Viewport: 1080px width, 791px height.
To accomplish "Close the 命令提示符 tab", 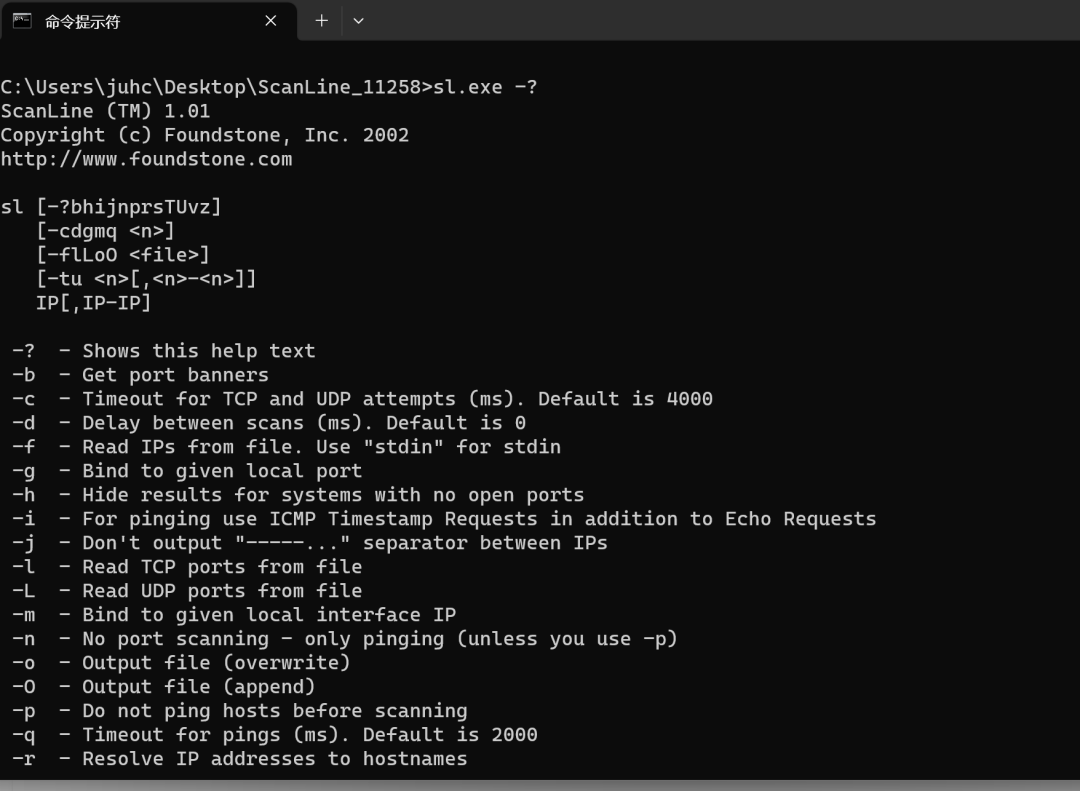I will (271, 21).
